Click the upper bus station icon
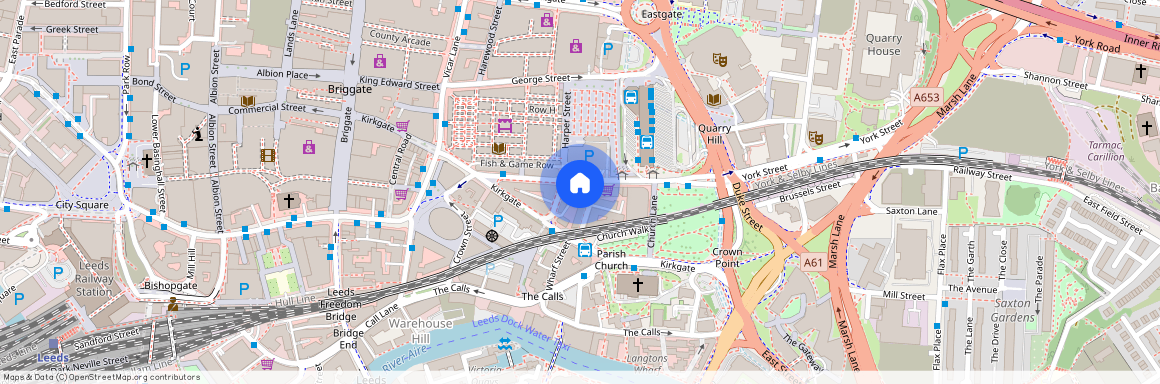Screen dimensions: 1160x384 pos(631,97)
